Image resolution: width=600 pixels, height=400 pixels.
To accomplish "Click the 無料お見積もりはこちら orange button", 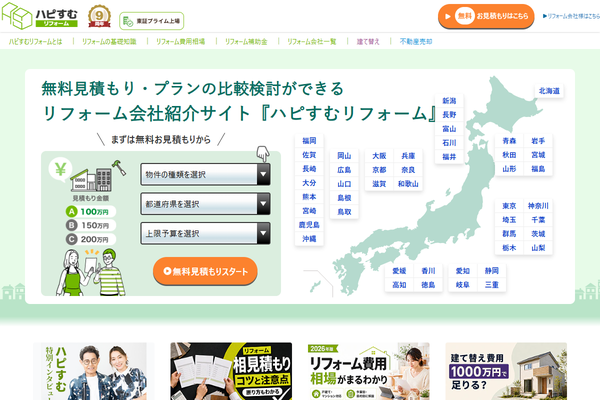I will click(x=486, y=16).
